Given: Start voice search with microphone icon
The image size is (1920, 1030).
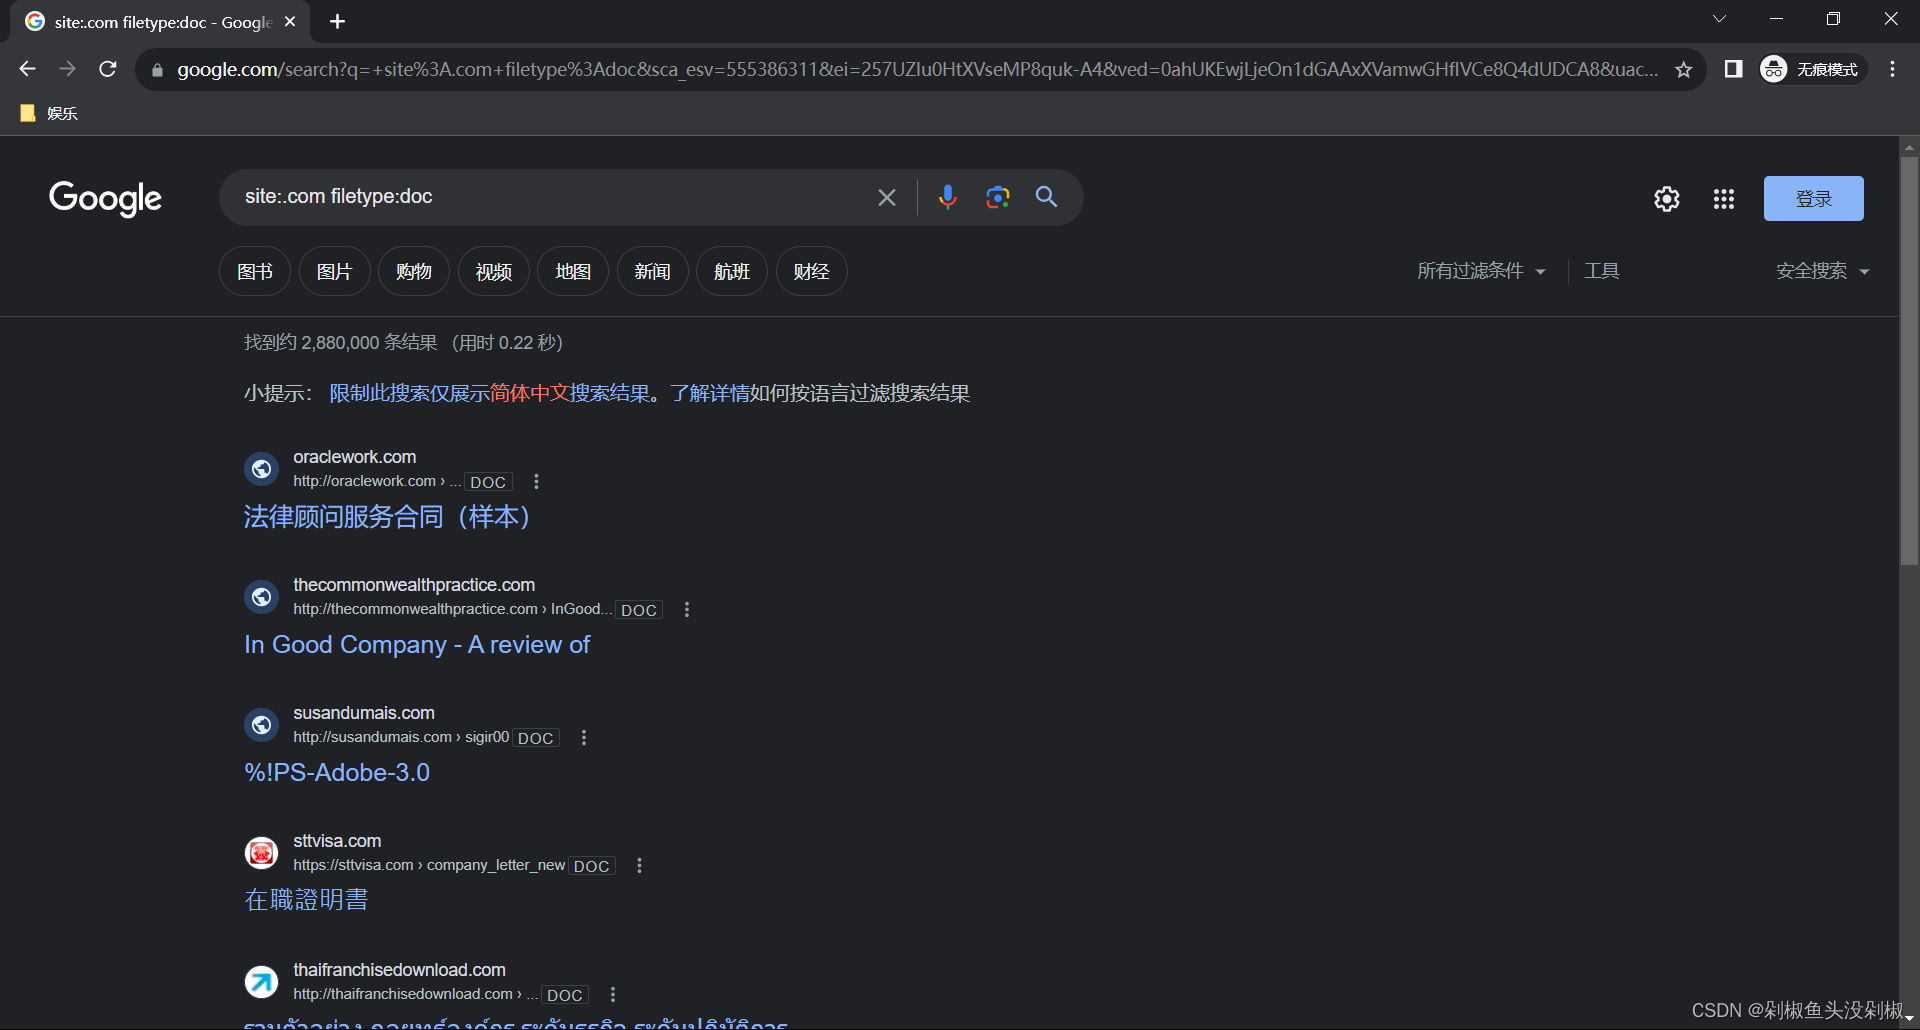Looking at the screenshot, I should click(947, 197).
